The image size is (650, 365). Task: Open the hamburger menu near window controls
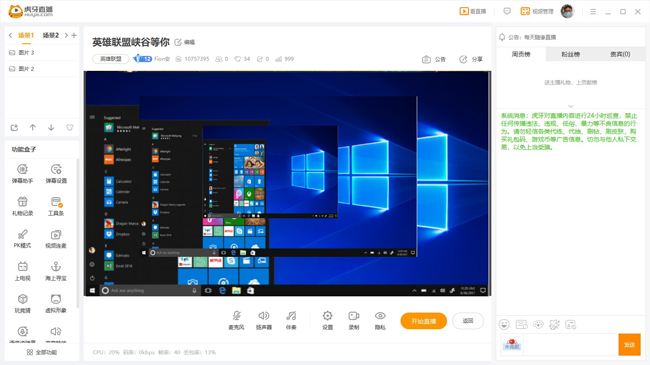[x=593, y=12]
